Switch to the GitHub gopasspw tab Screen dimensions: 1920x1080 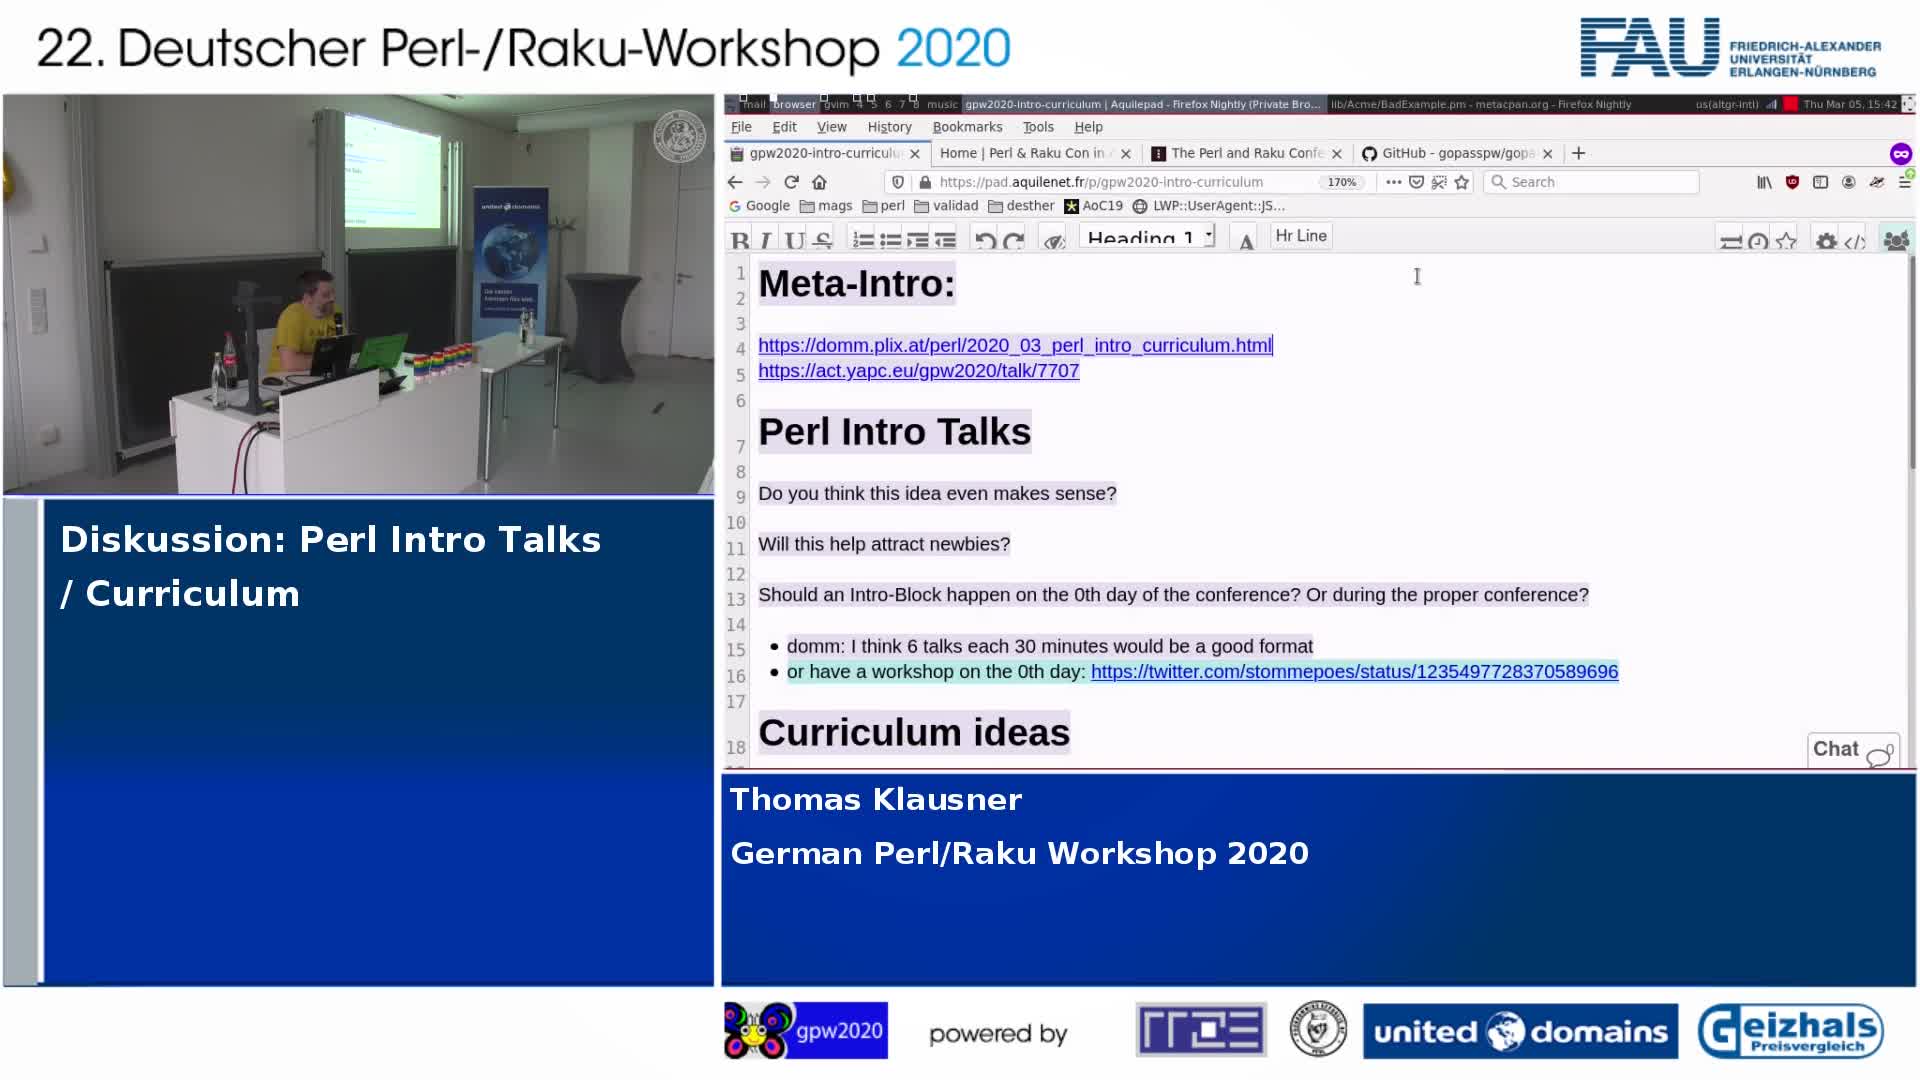click(1455, 153)
